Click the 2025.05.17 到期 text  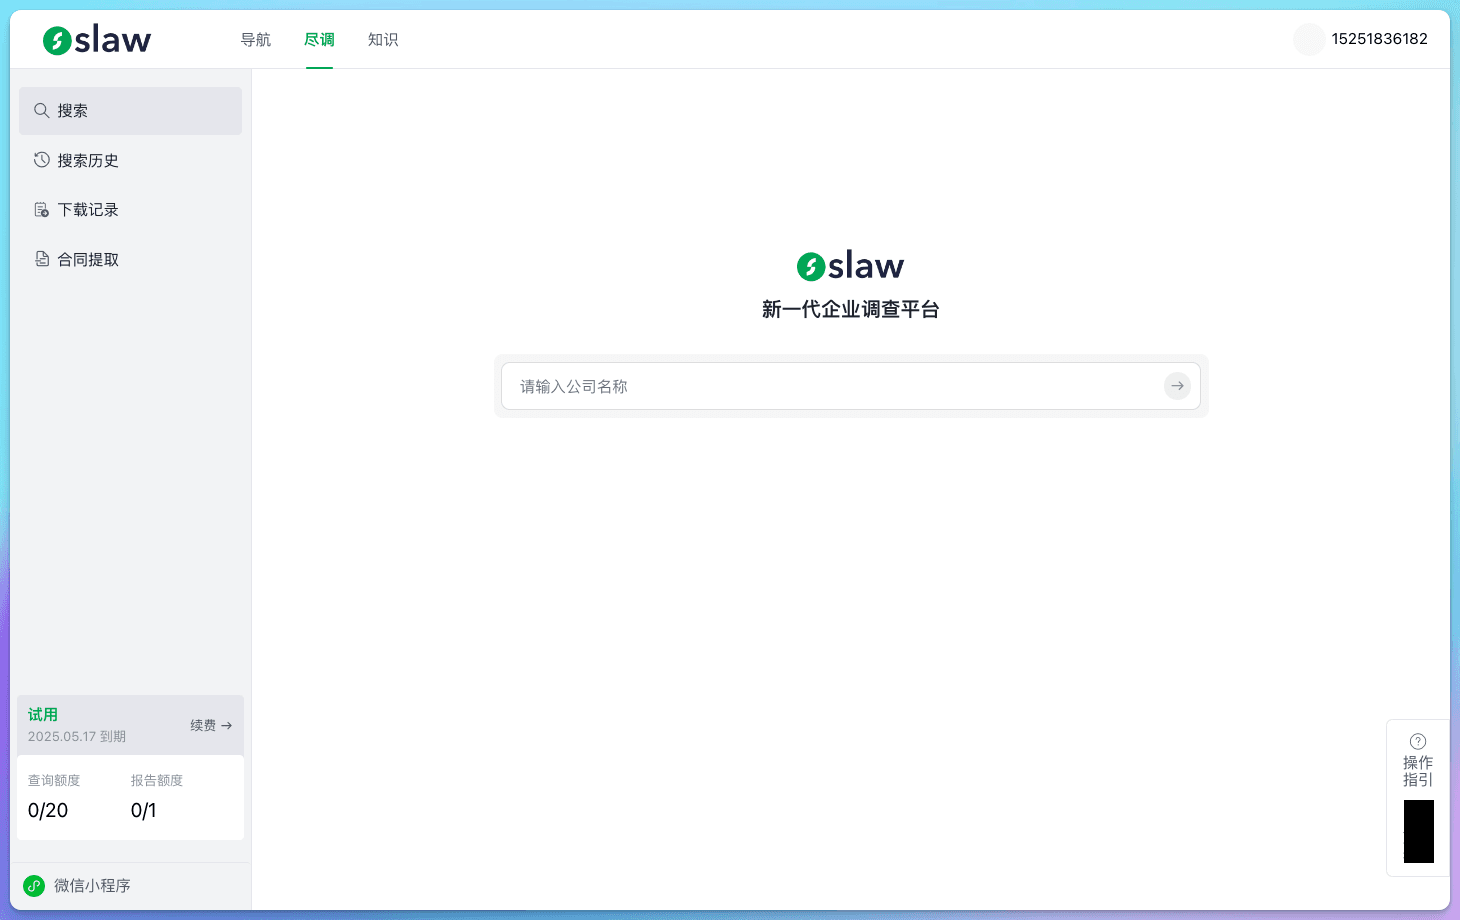tap(77, 737)
